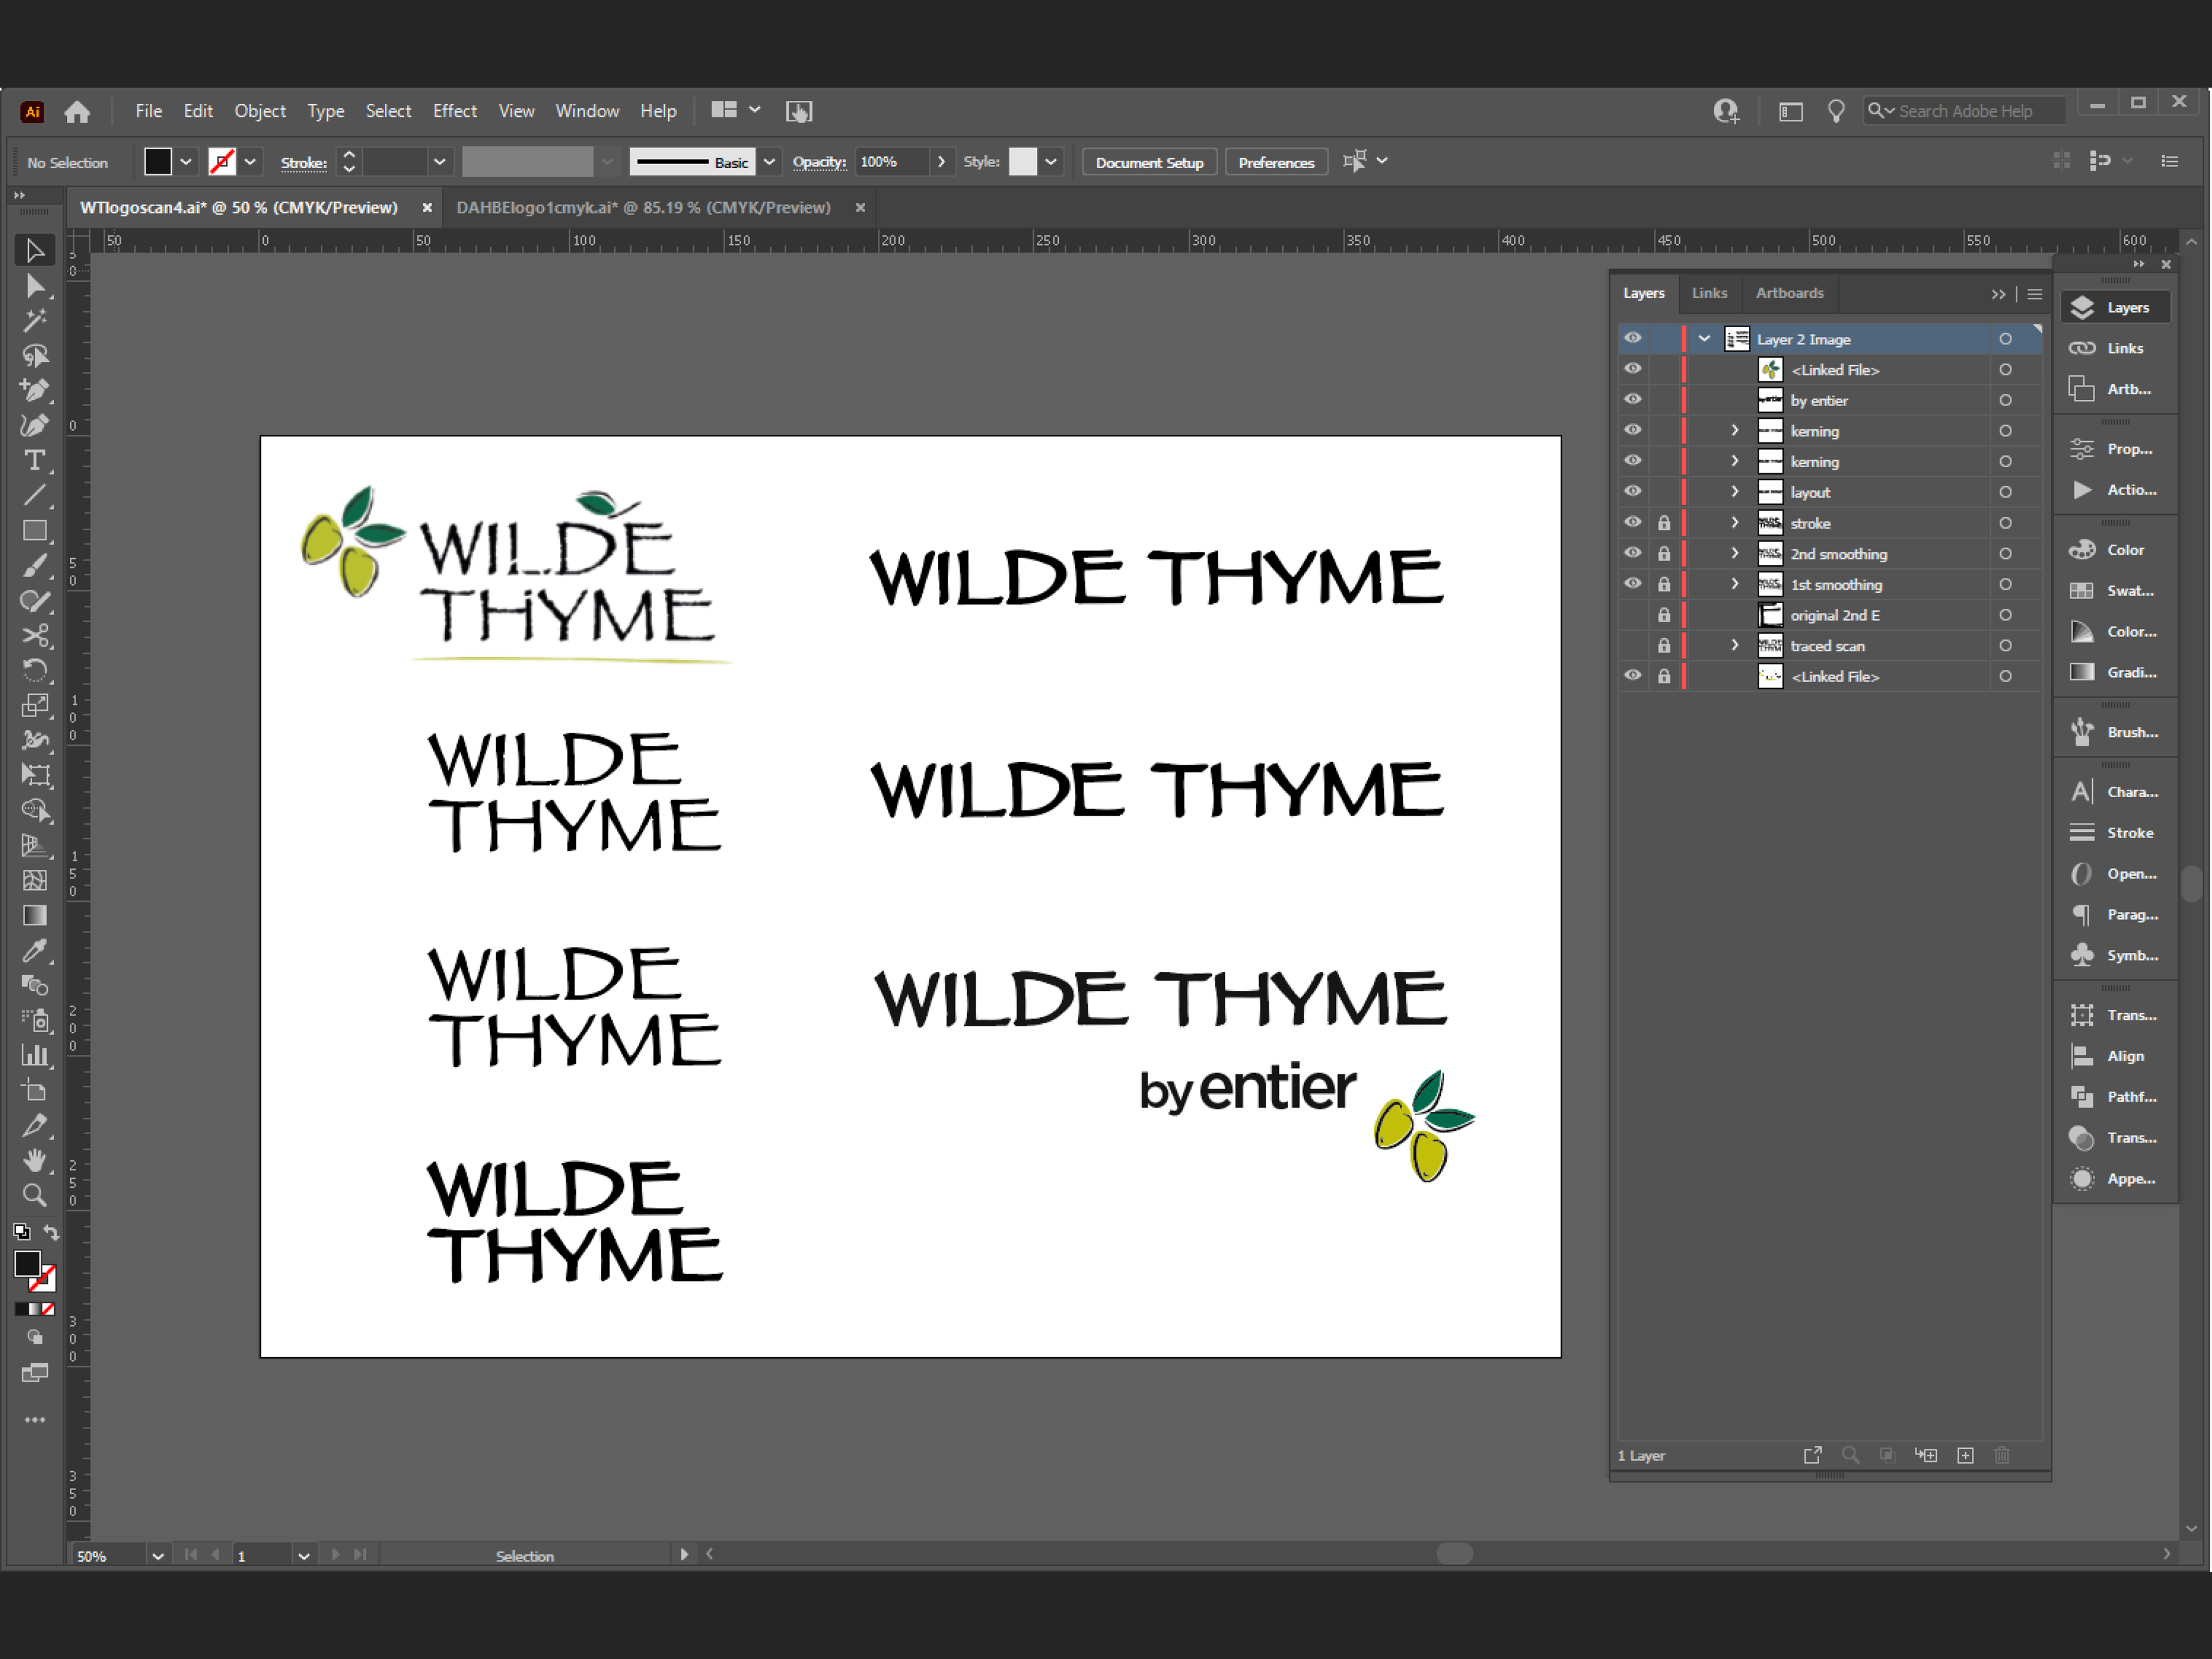
Task: Select the Rectangle tool
Action: (34, 531)
